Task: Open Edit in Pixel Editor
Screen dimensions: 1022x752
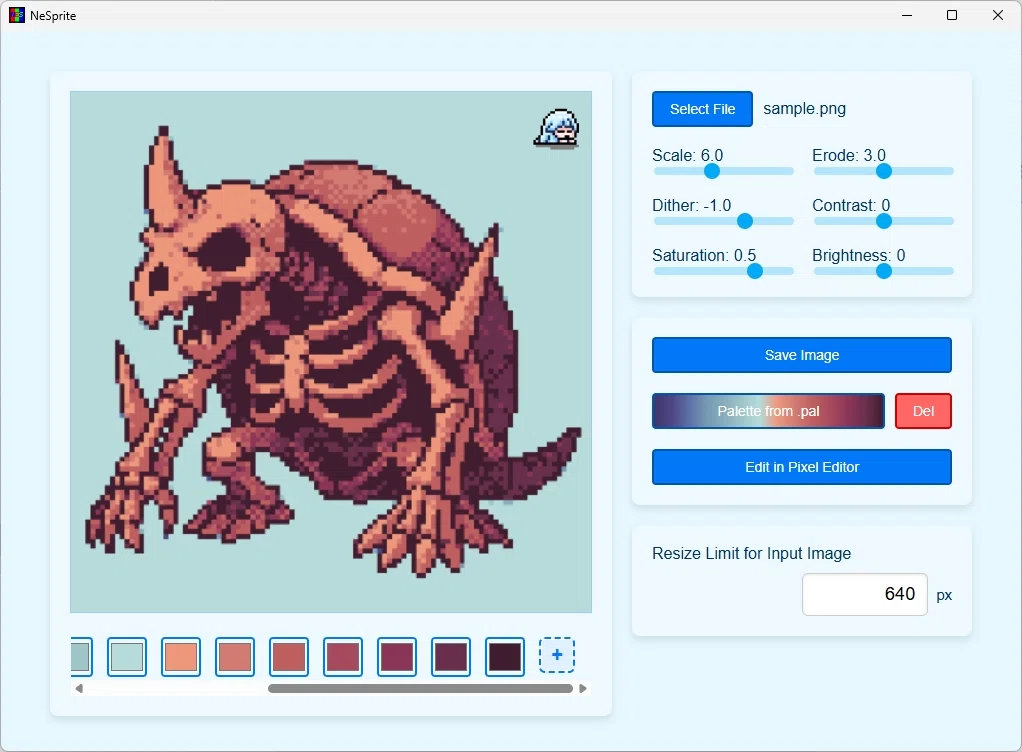Action: (x=802, y=467)
